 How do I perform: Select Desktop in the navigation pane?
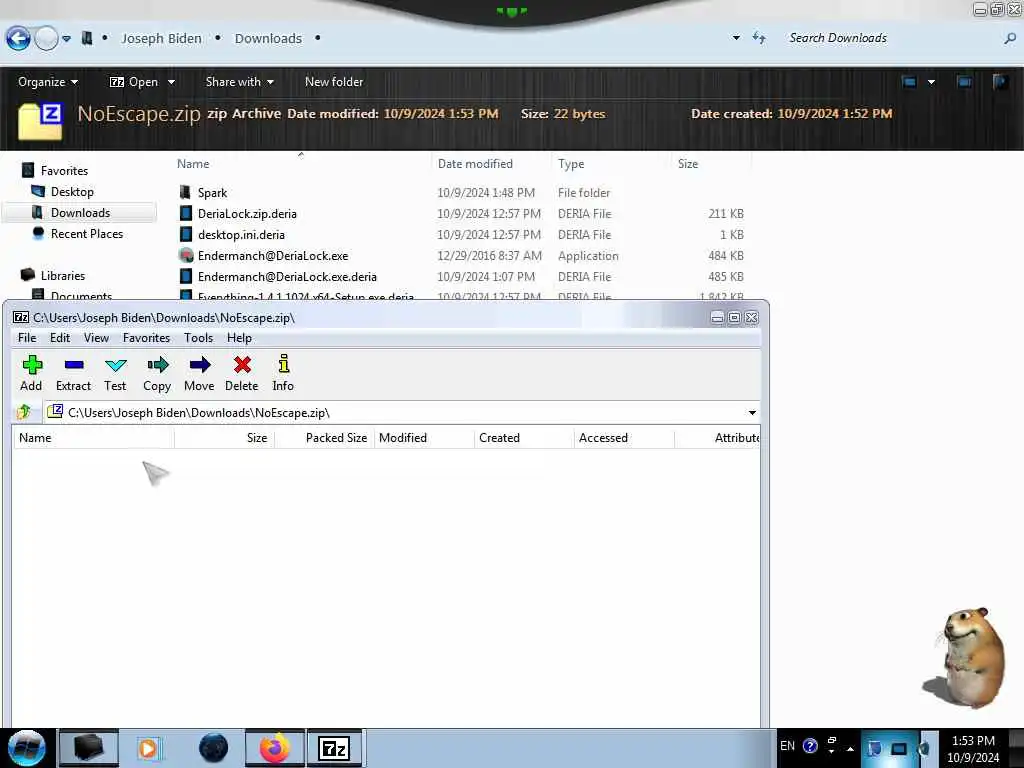click(72, 191)
